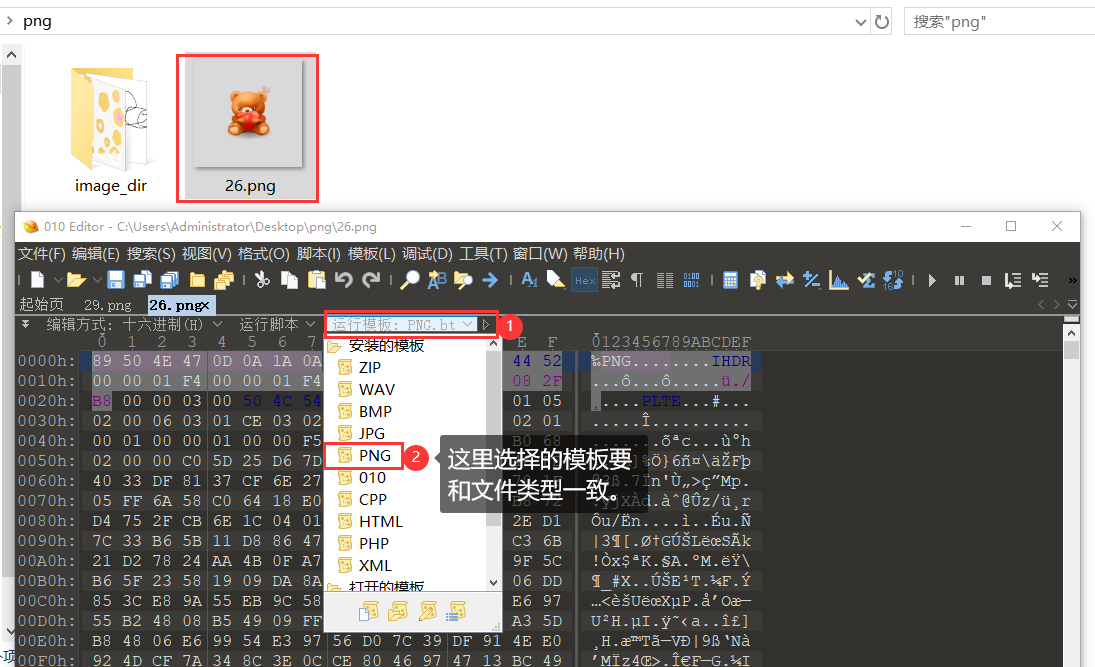Collapse the 安装的模板 folder
The image size is (1095, 667).
334,346
